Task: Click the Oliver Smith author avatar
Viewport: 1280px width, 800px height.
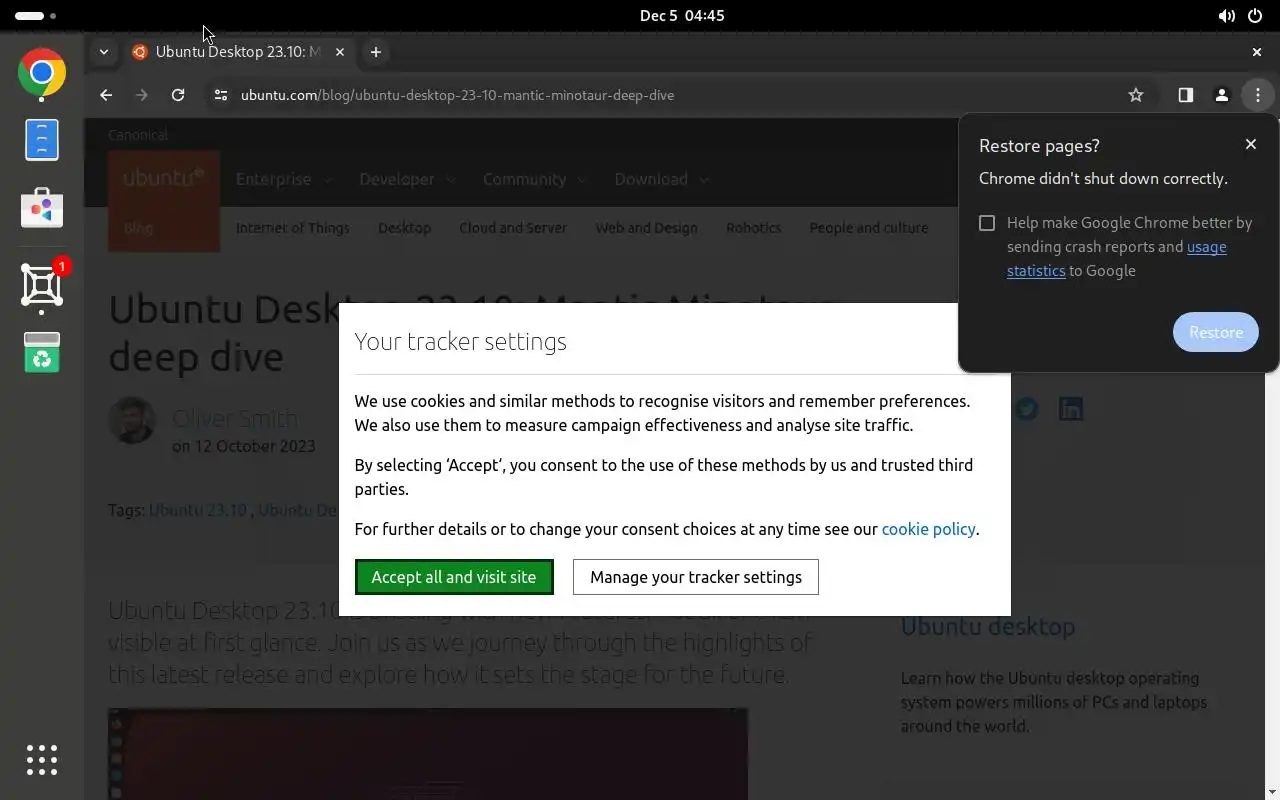Action: (x=132, y=420)
